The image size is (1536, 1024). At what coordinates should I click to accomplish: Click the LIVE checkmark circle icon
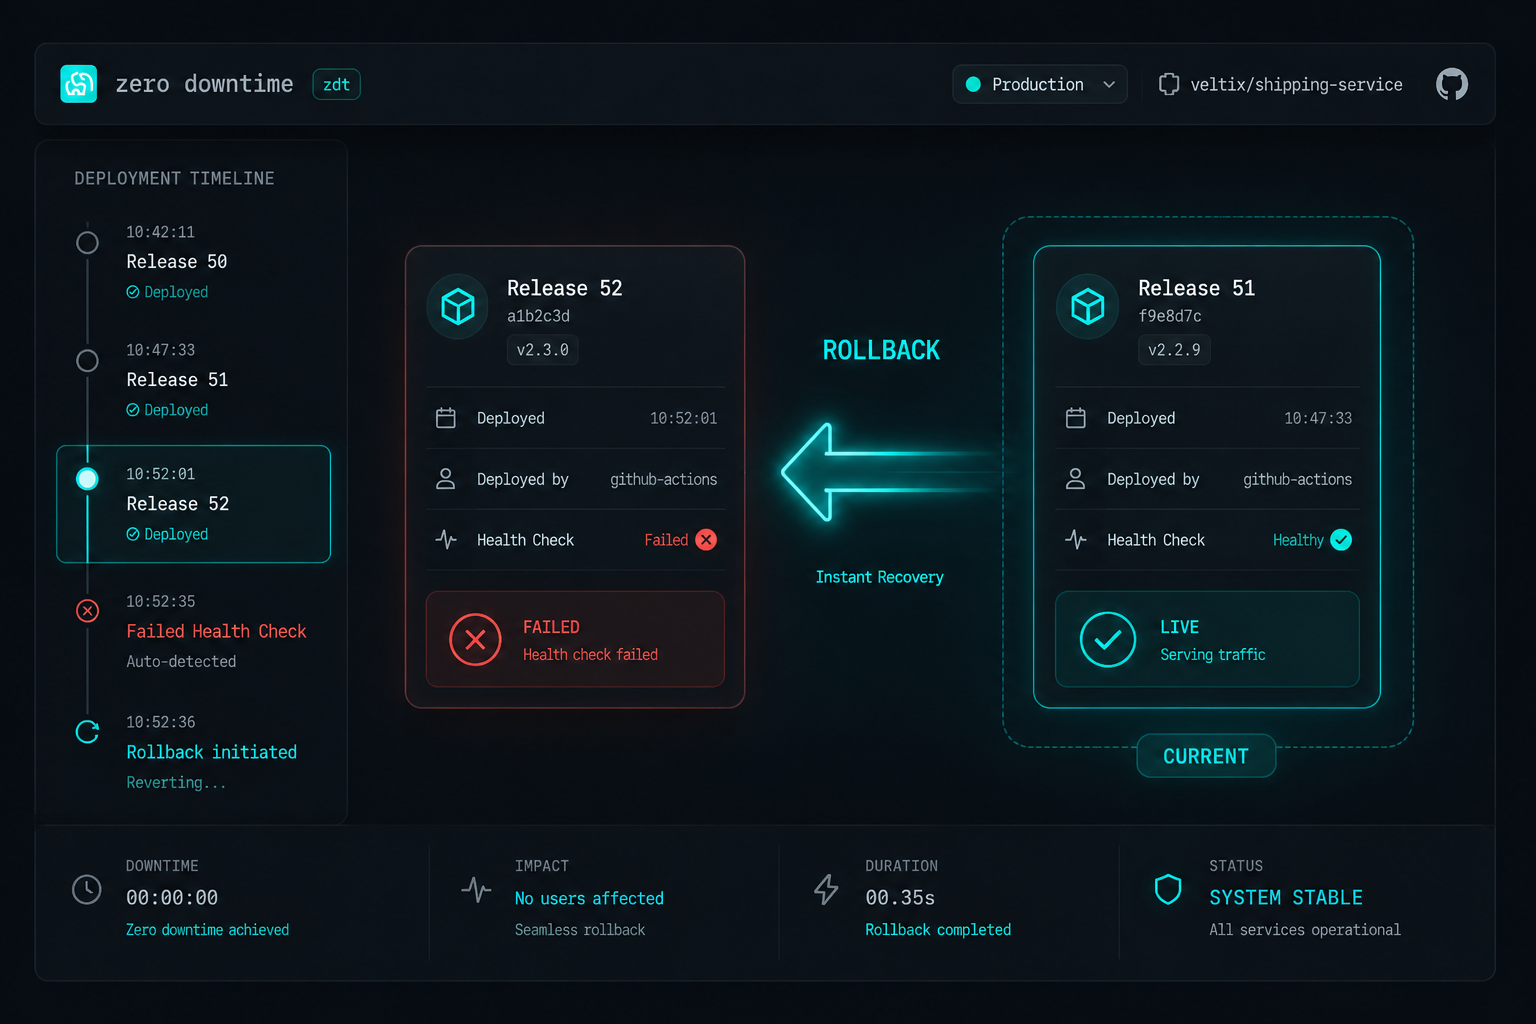click(1108, 640)
